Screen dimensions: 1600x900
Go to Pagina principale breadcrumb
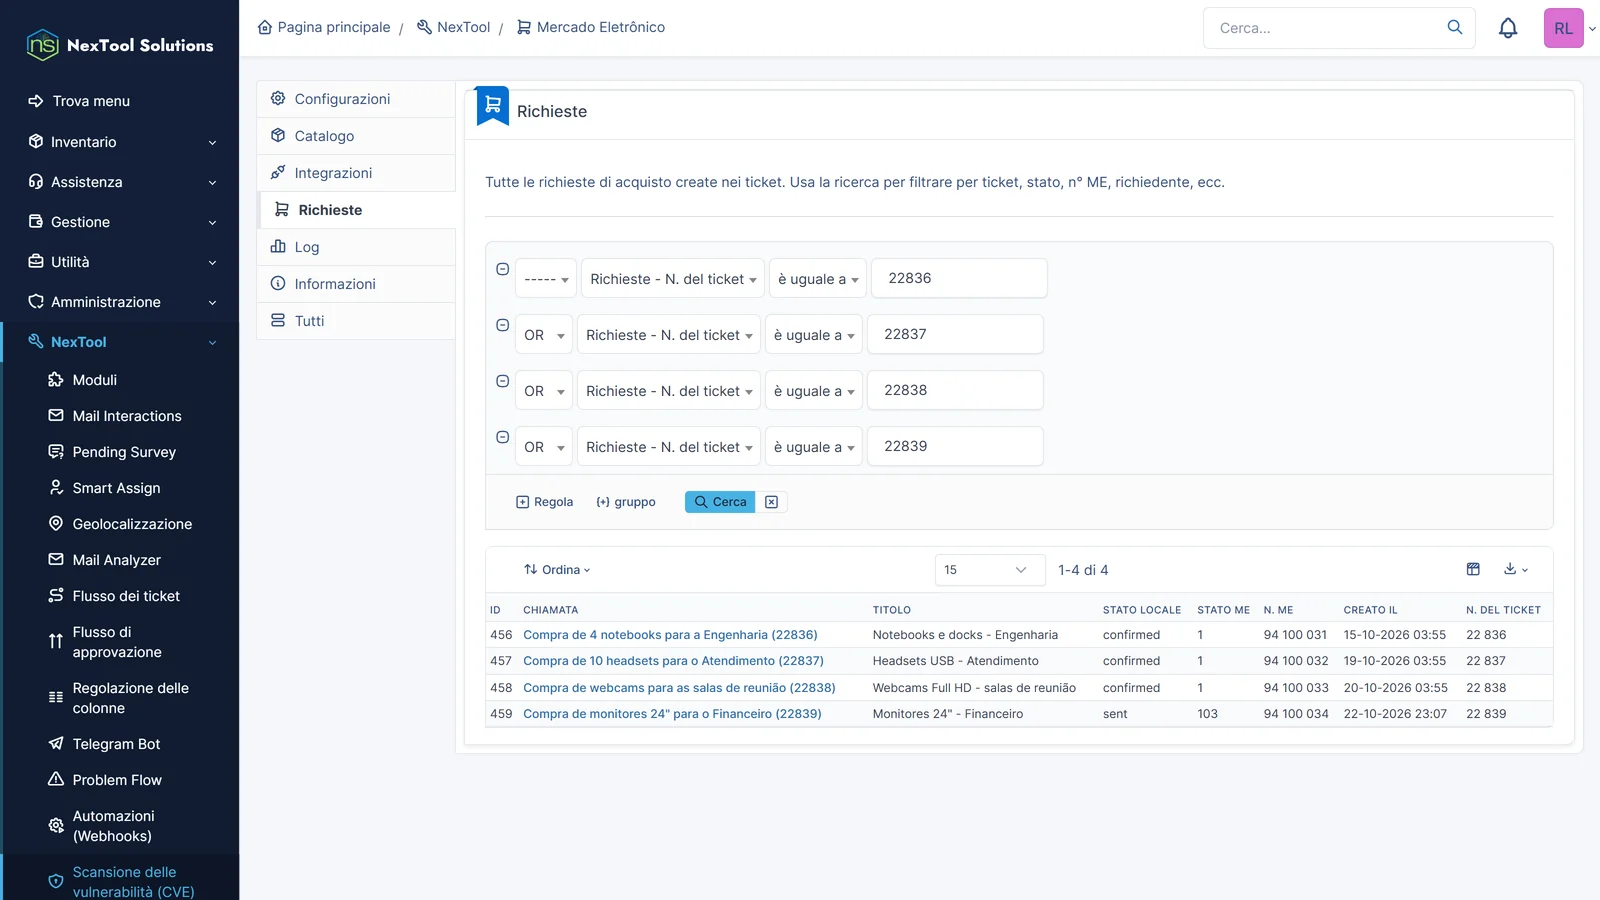tap(324, 27)
